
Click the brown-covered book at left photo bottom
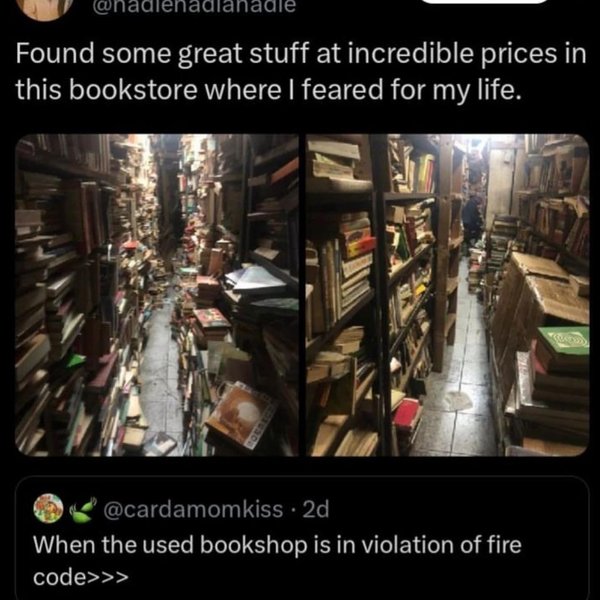[241, 414]
